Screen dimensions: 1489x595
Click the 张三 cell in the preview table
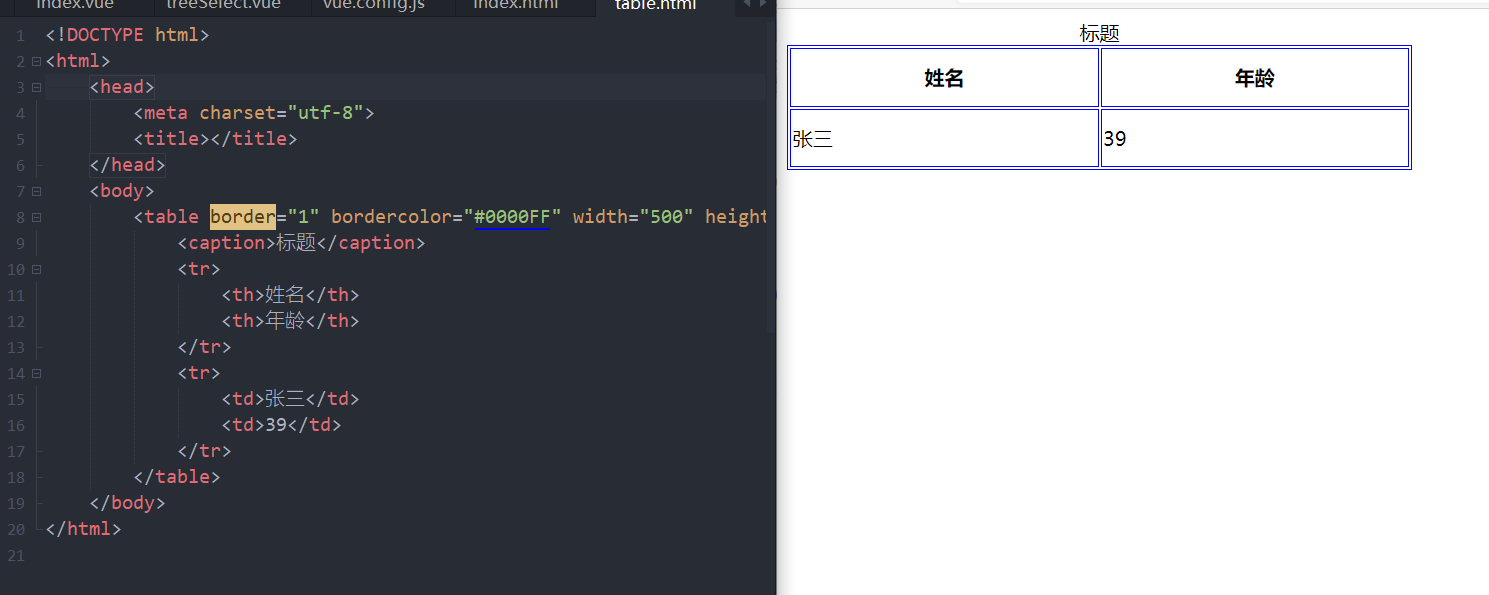[x=944, y=138]
